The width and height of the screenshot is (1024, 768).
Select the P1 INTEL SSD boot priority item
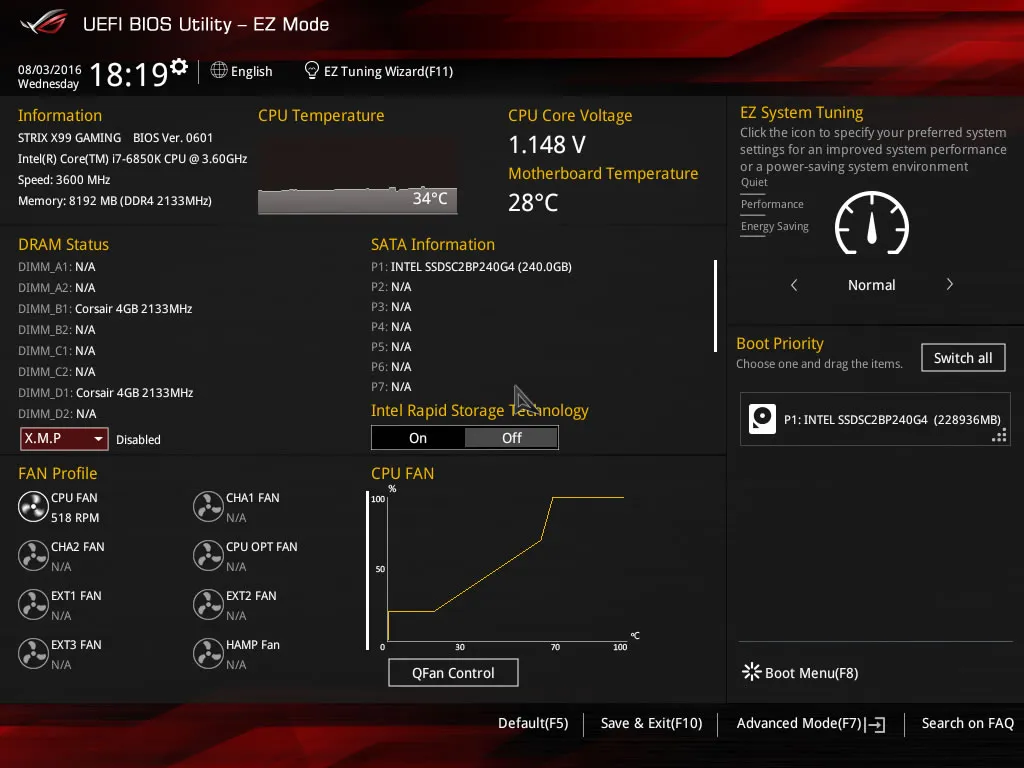(875, 419)
